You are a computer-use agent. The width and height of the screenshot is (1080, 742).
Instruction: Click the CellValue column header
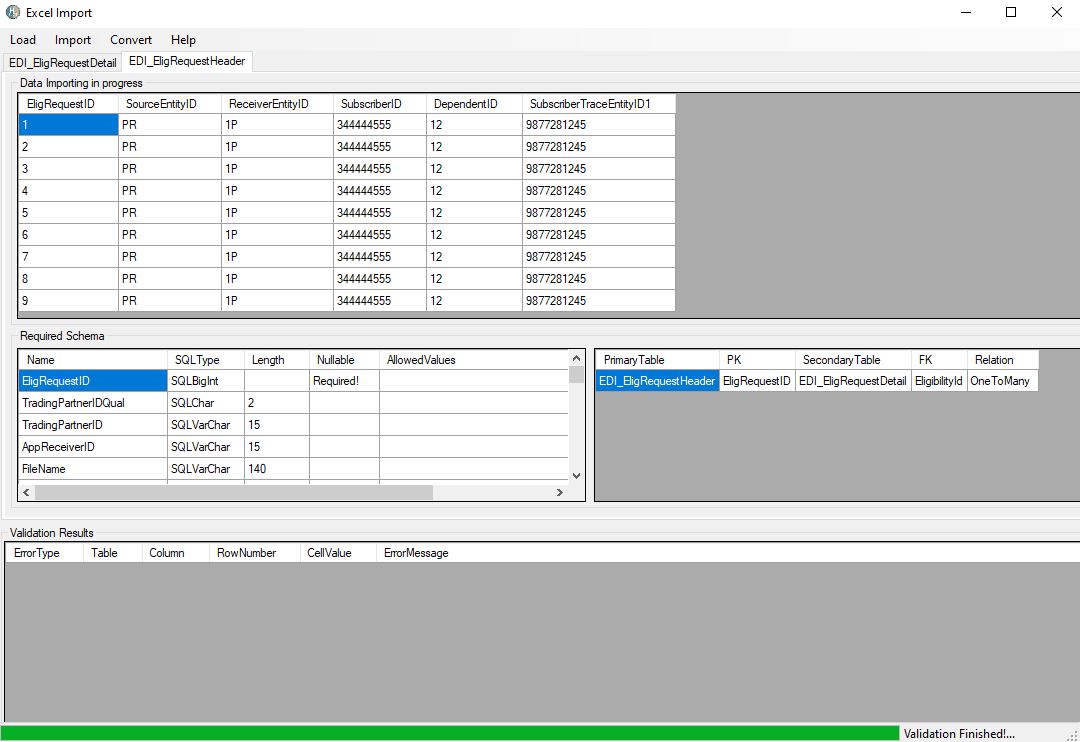coord(338,553)
